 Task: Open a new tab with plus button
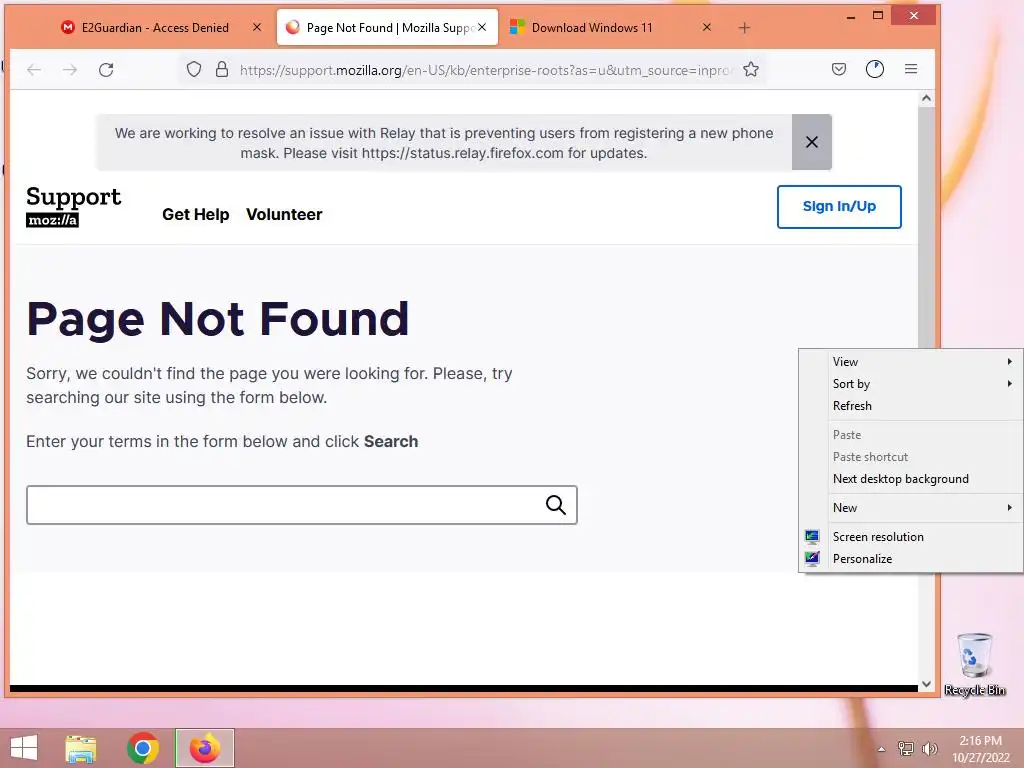pyautogui.click(x=744, y=27)
